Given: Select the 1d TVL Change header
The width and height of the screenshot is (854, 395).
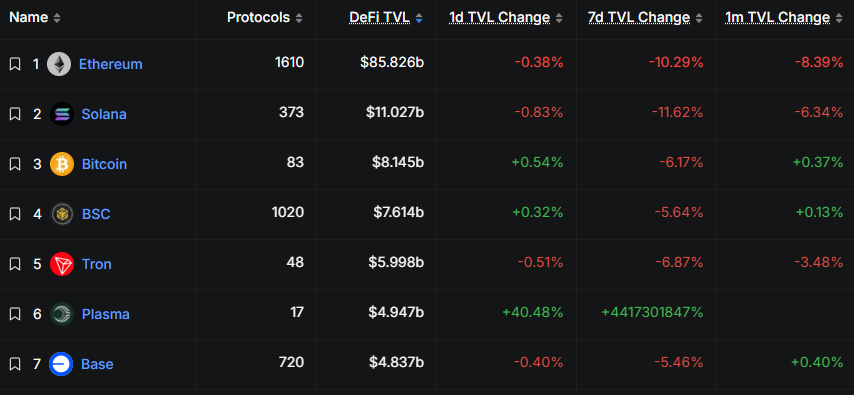Looking at the screenshot, I should (x=499, y=17).
